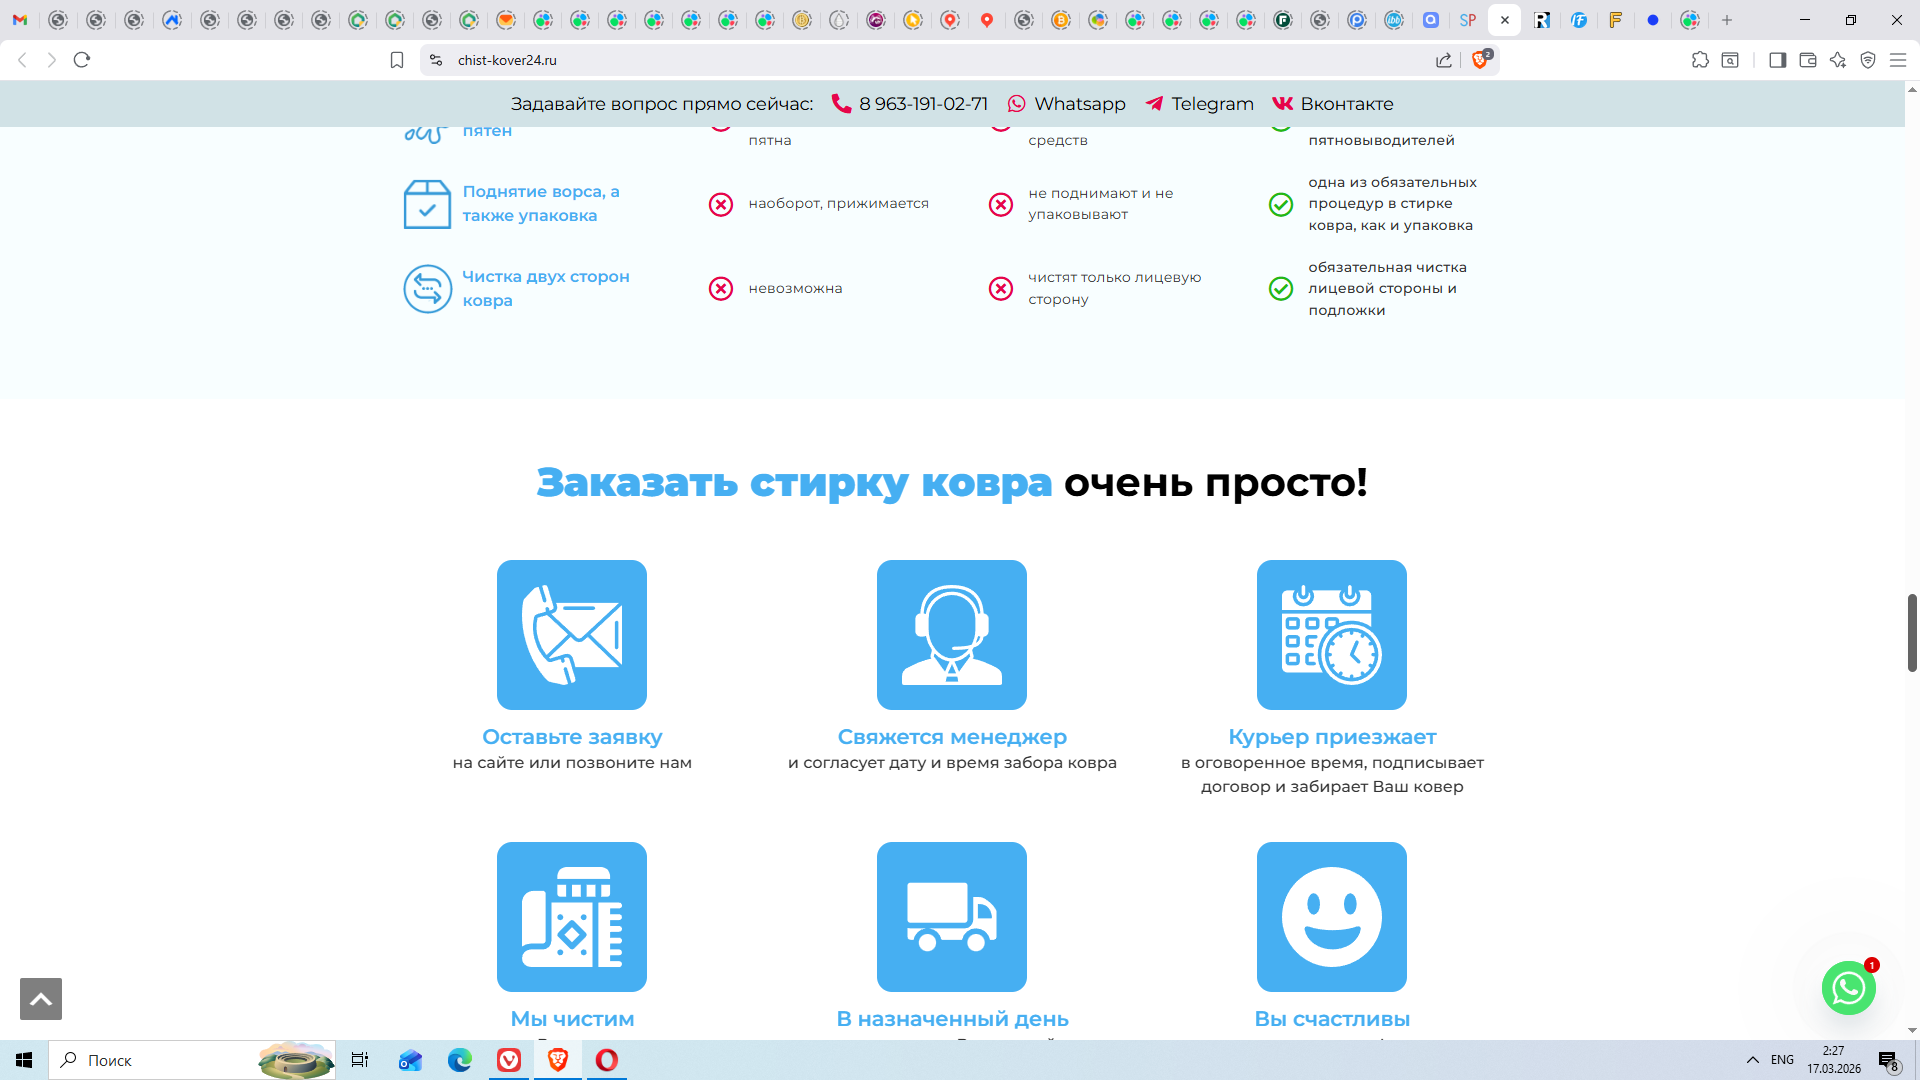Click the delivery truck icon
This screenshot has width=1920, height=1080.
(952, 917)
